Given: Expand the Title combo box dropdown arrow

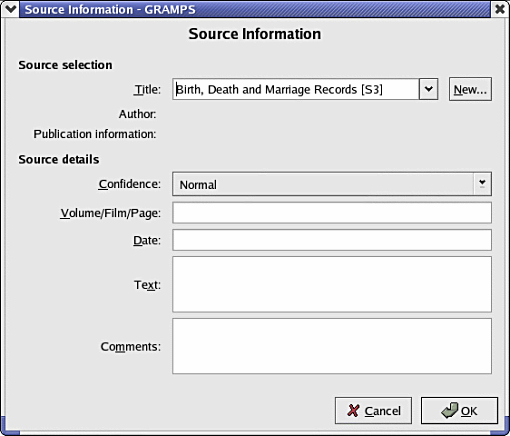Looking at the screenshot, I should pyautogui.click(x=428, y=89).
